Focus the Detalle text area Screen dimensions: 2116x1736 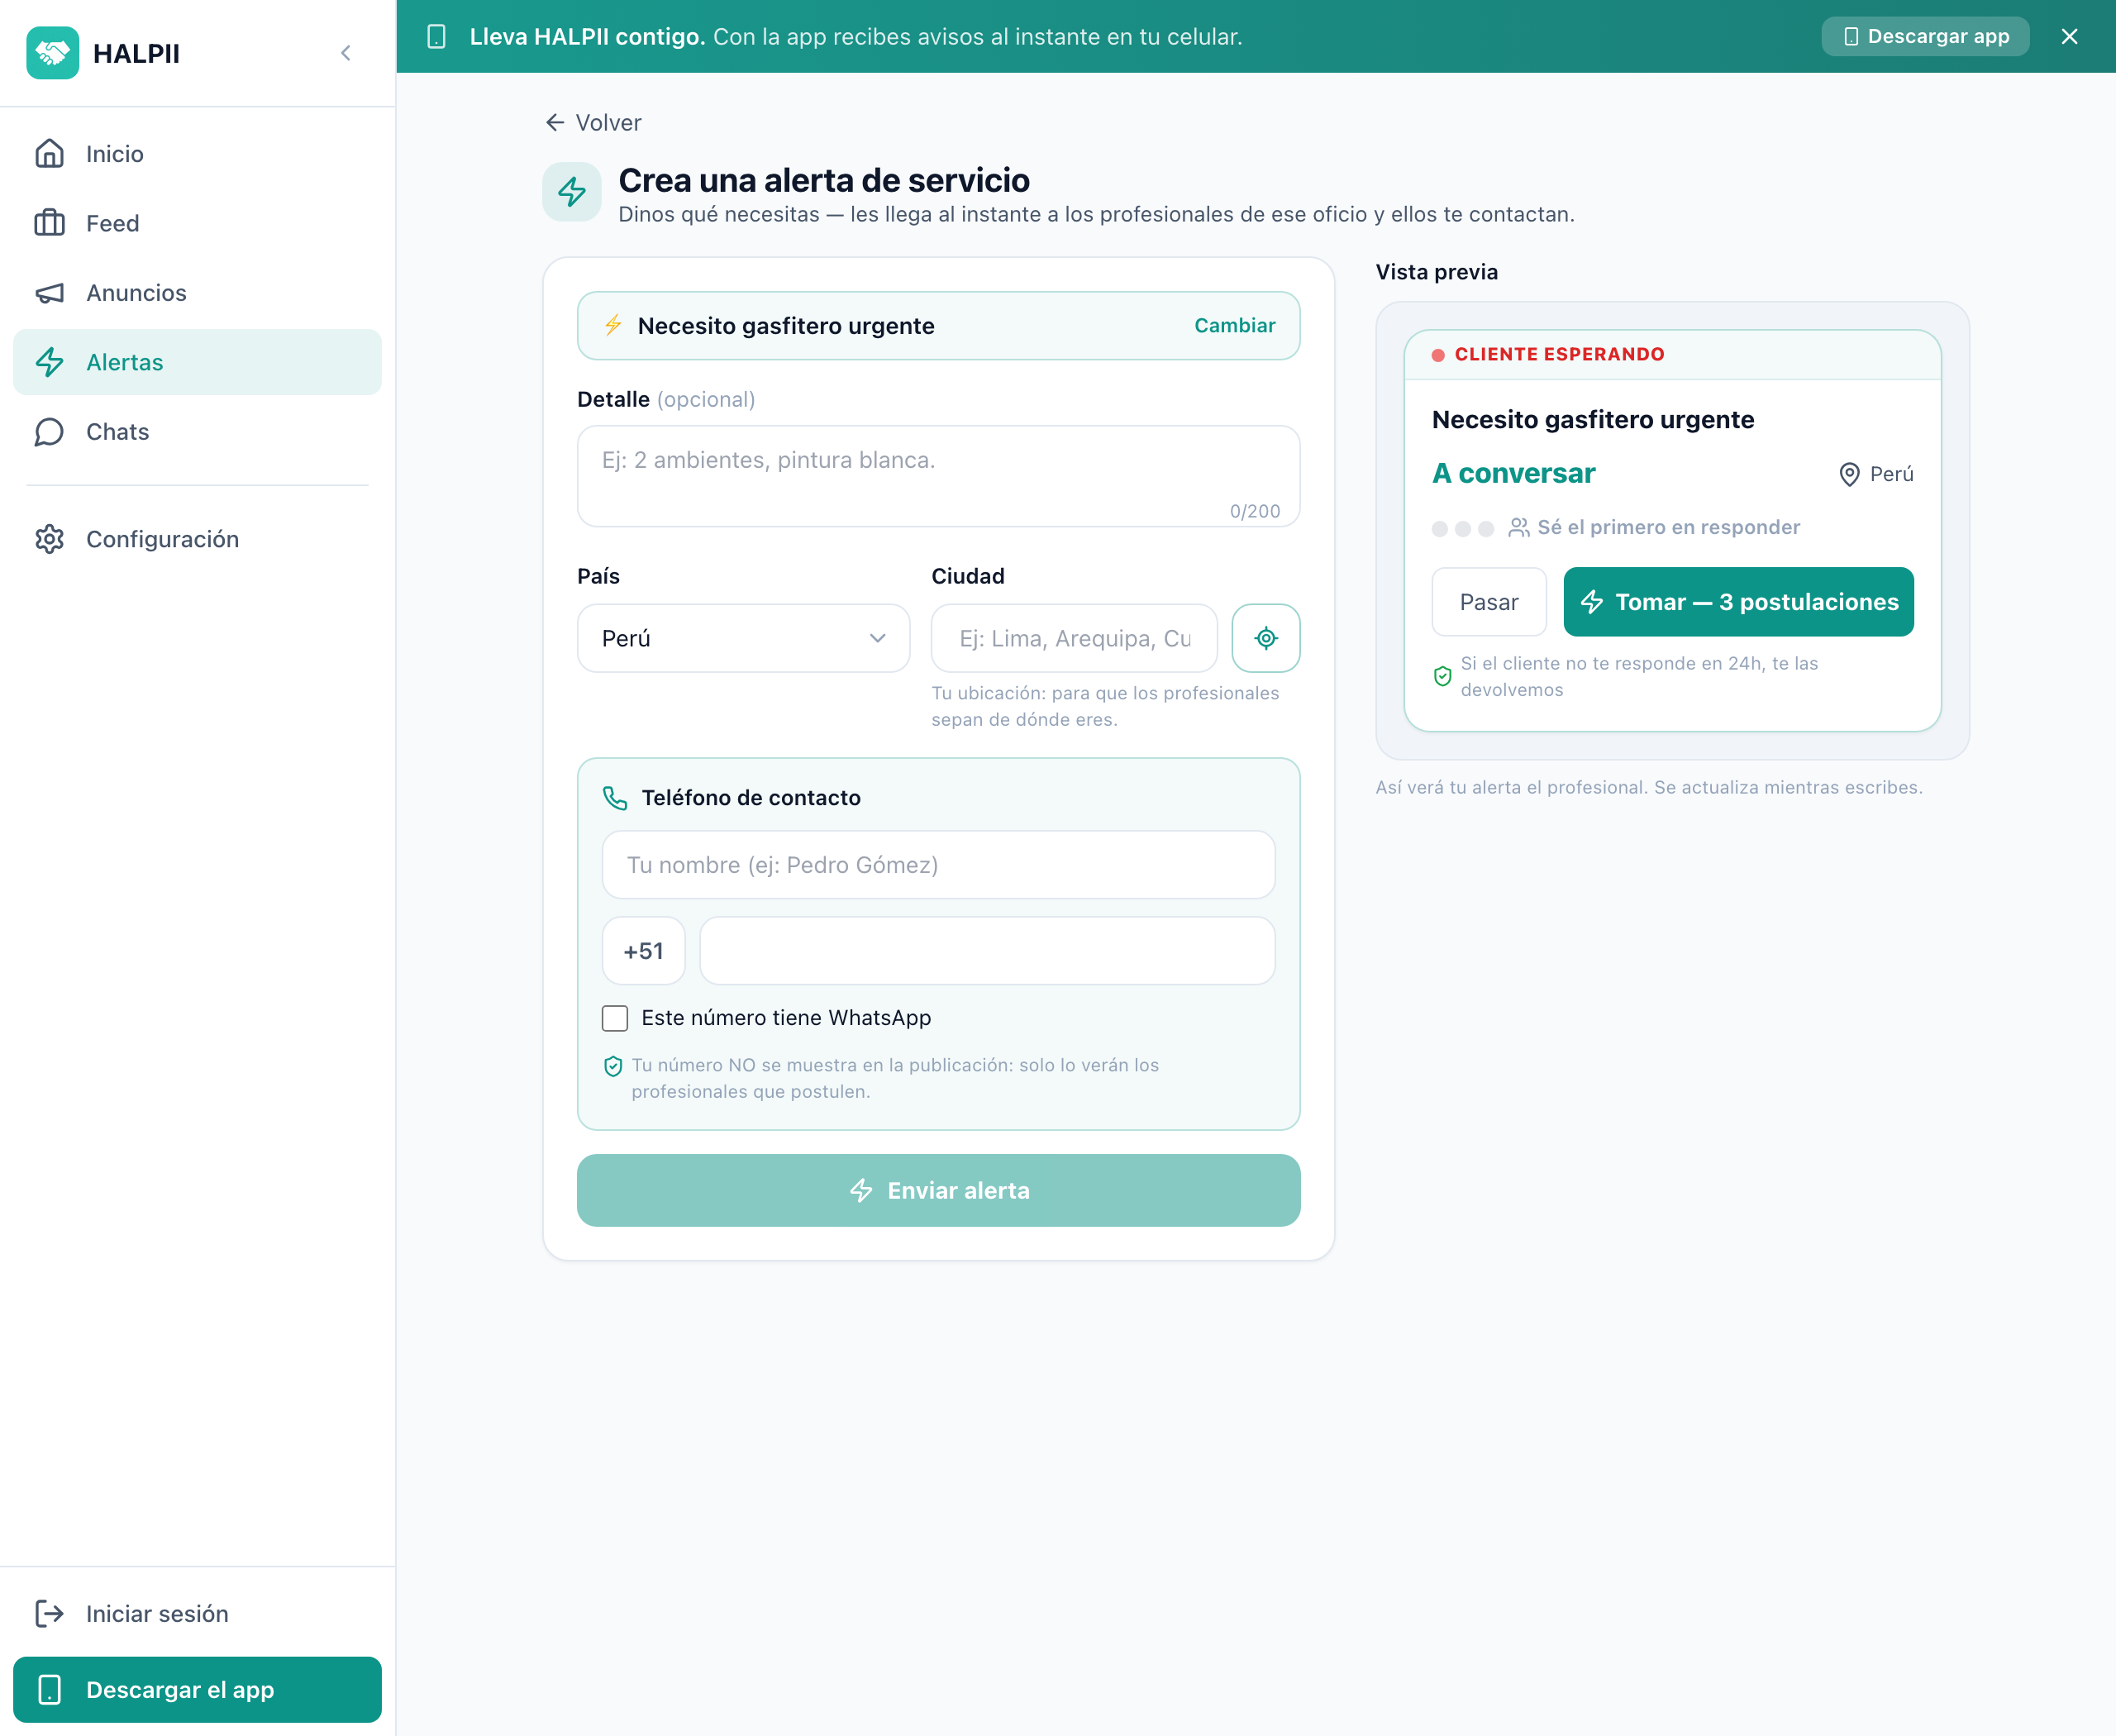[938, 476]
